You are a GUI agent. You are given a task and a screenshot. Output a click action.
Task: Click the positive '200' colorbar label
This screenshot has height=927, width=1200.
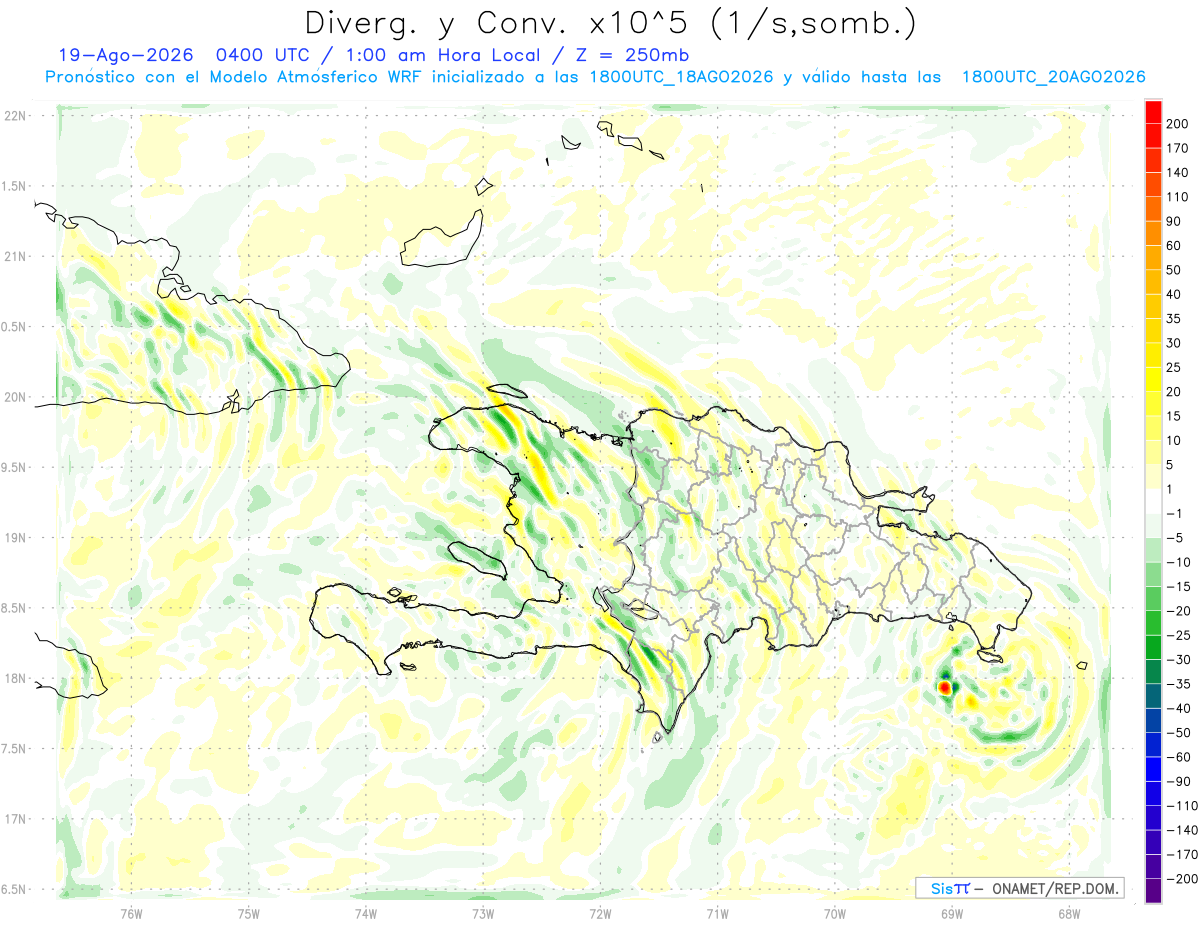coord(1177,123)
